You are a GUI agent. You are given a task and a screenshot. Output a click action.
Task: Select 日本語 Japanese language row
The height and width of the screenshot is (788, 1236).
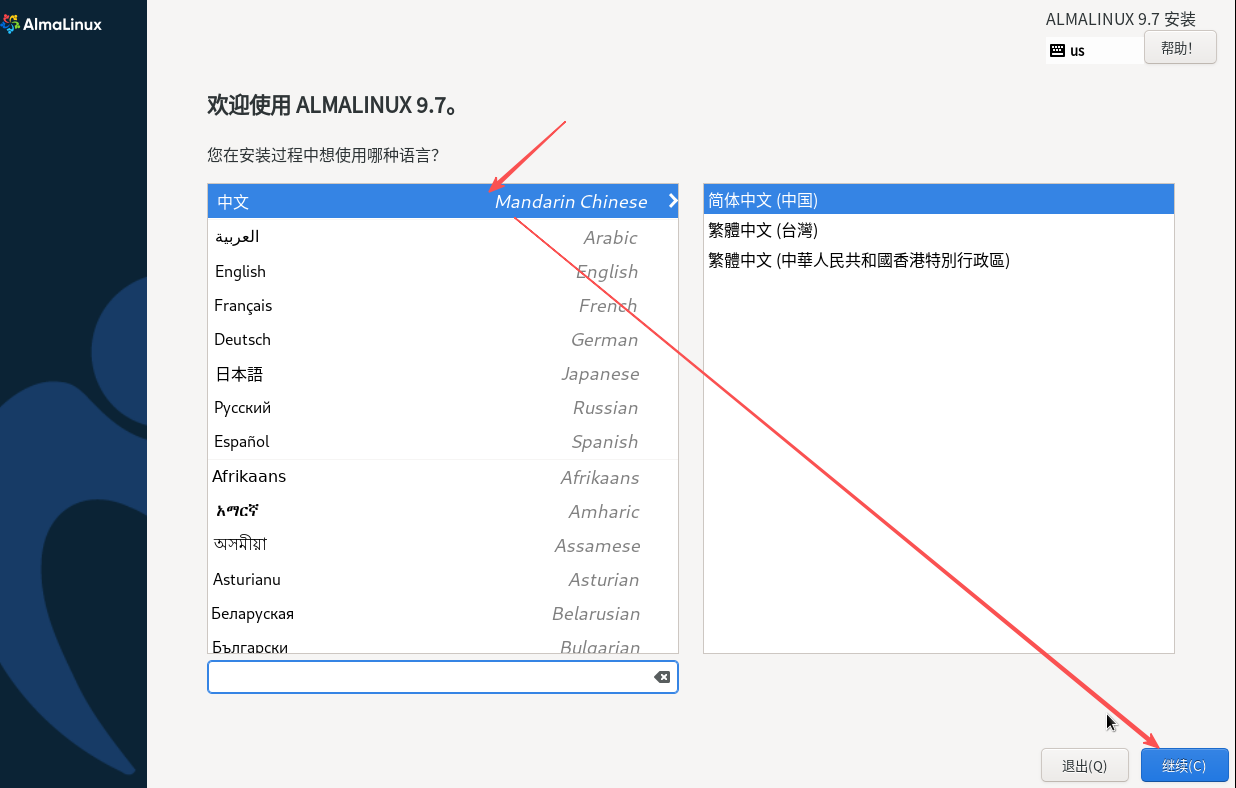pos(443,373)
